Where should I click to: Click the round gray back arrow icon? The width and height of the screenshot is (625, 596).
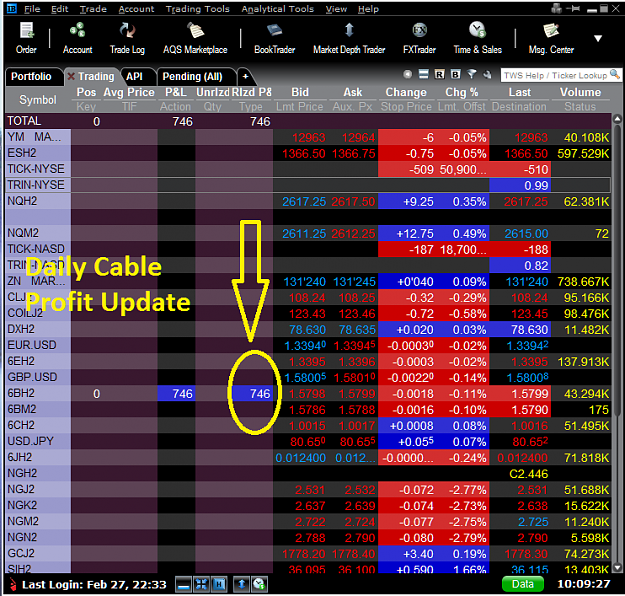click(x=407, y=74)
